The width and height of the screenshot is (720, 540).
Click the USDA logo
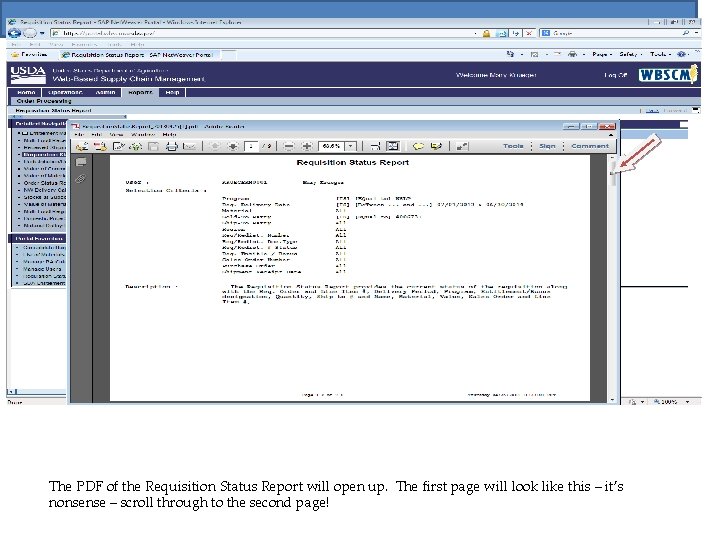coord(28,74)
